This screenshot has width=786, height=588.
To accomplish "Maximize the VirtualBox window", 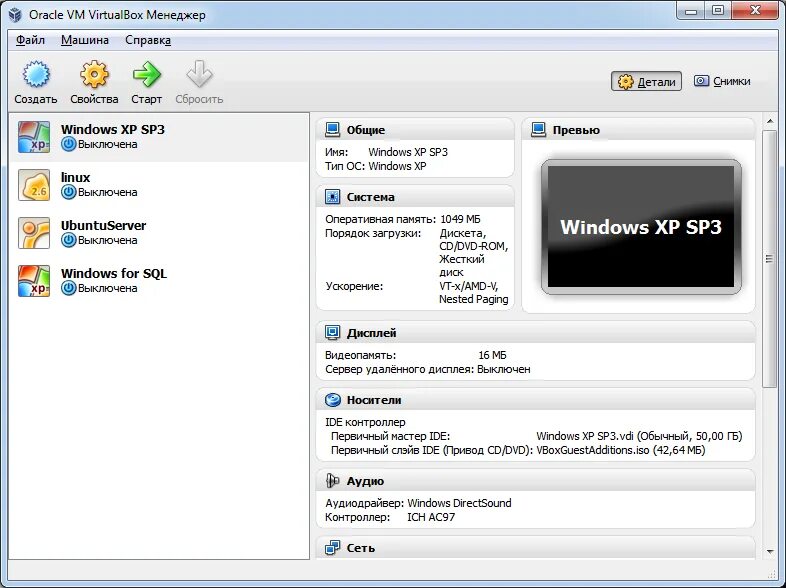I will [x=718, y=10].
